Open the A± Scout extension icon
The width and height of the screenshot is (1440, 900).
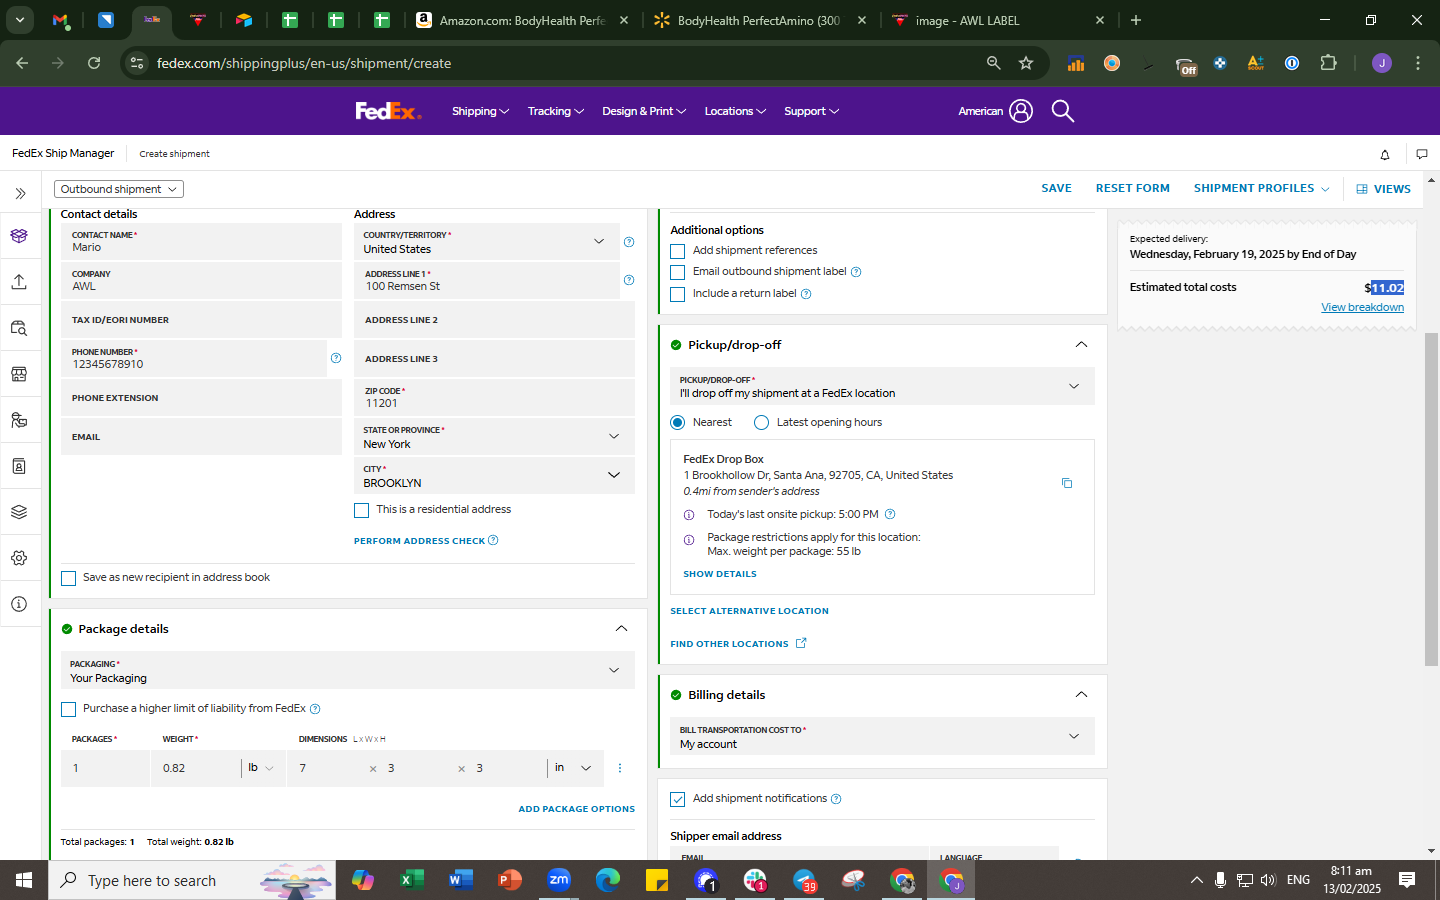pyautogui.click(x=1255, y=63)
